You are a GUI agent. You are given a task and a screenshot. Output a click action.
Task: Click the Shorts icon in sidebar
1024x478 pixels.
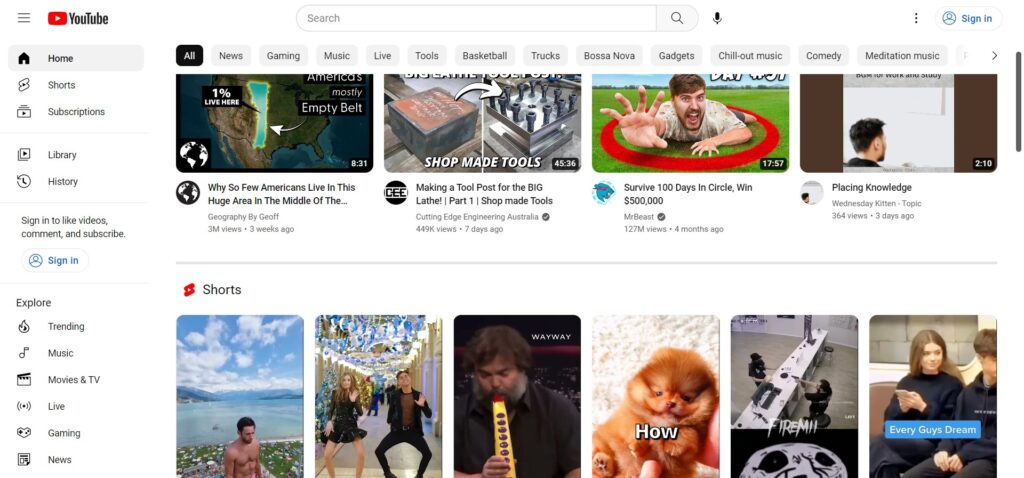24,85
